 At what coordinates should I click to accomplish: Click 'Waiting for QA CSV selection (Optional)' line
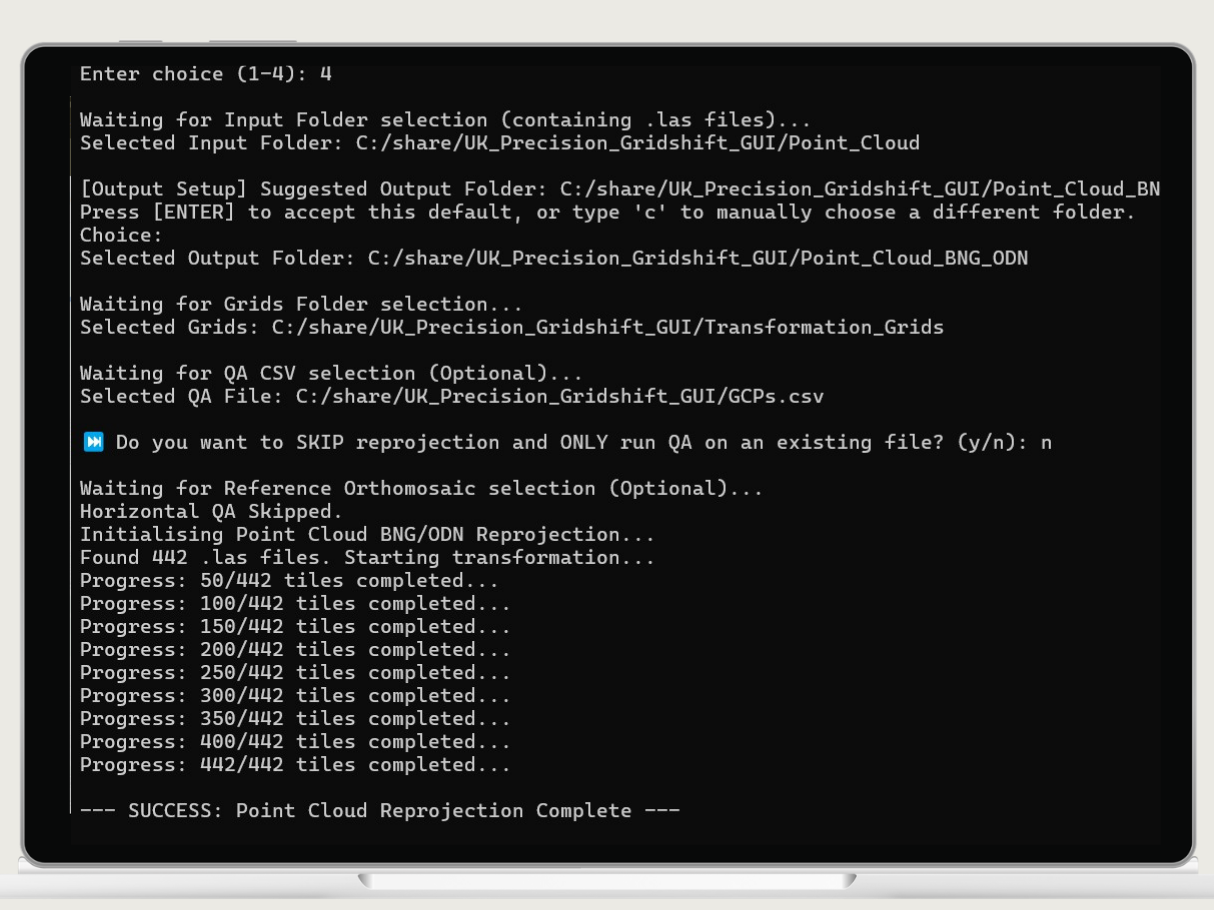(331, 373)
